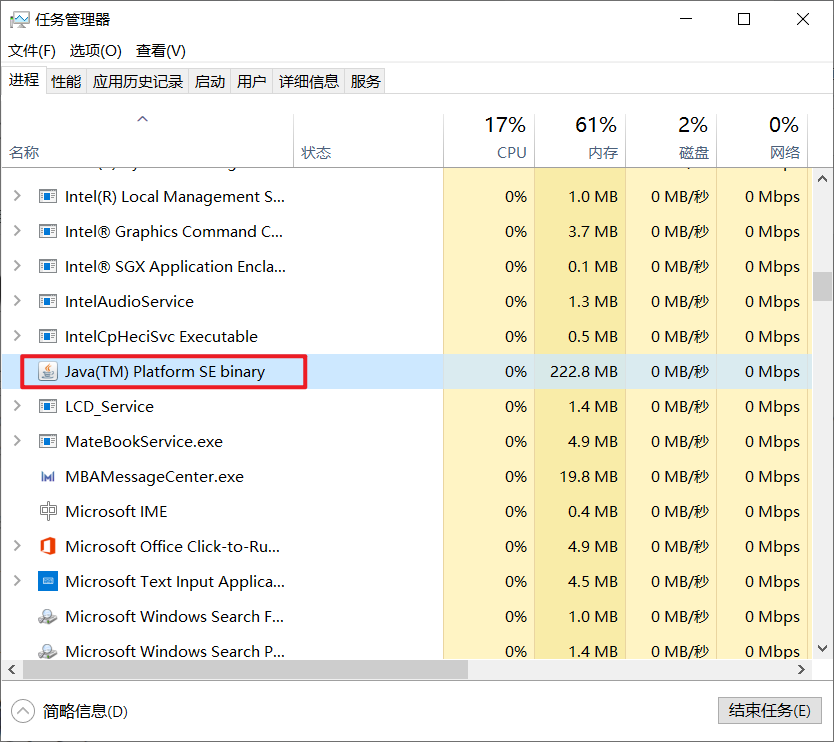Switch to the 性能 tab
This screenshot has height=742, width=834.
click(x=66, y=81)
